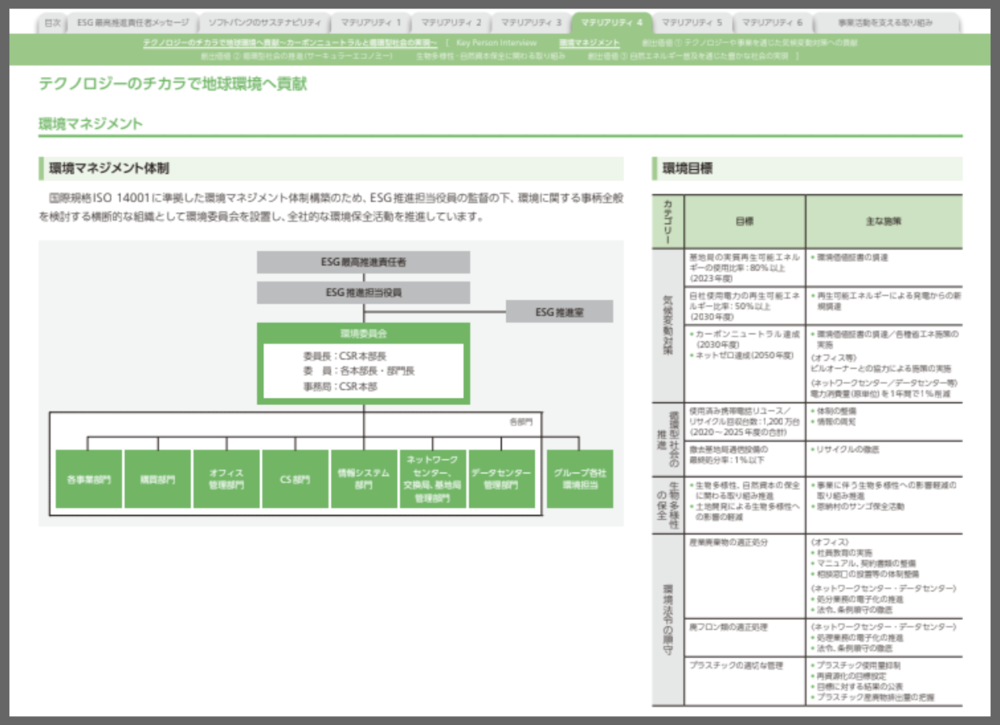Click the カテゴリー table column header

click(668, 221)
